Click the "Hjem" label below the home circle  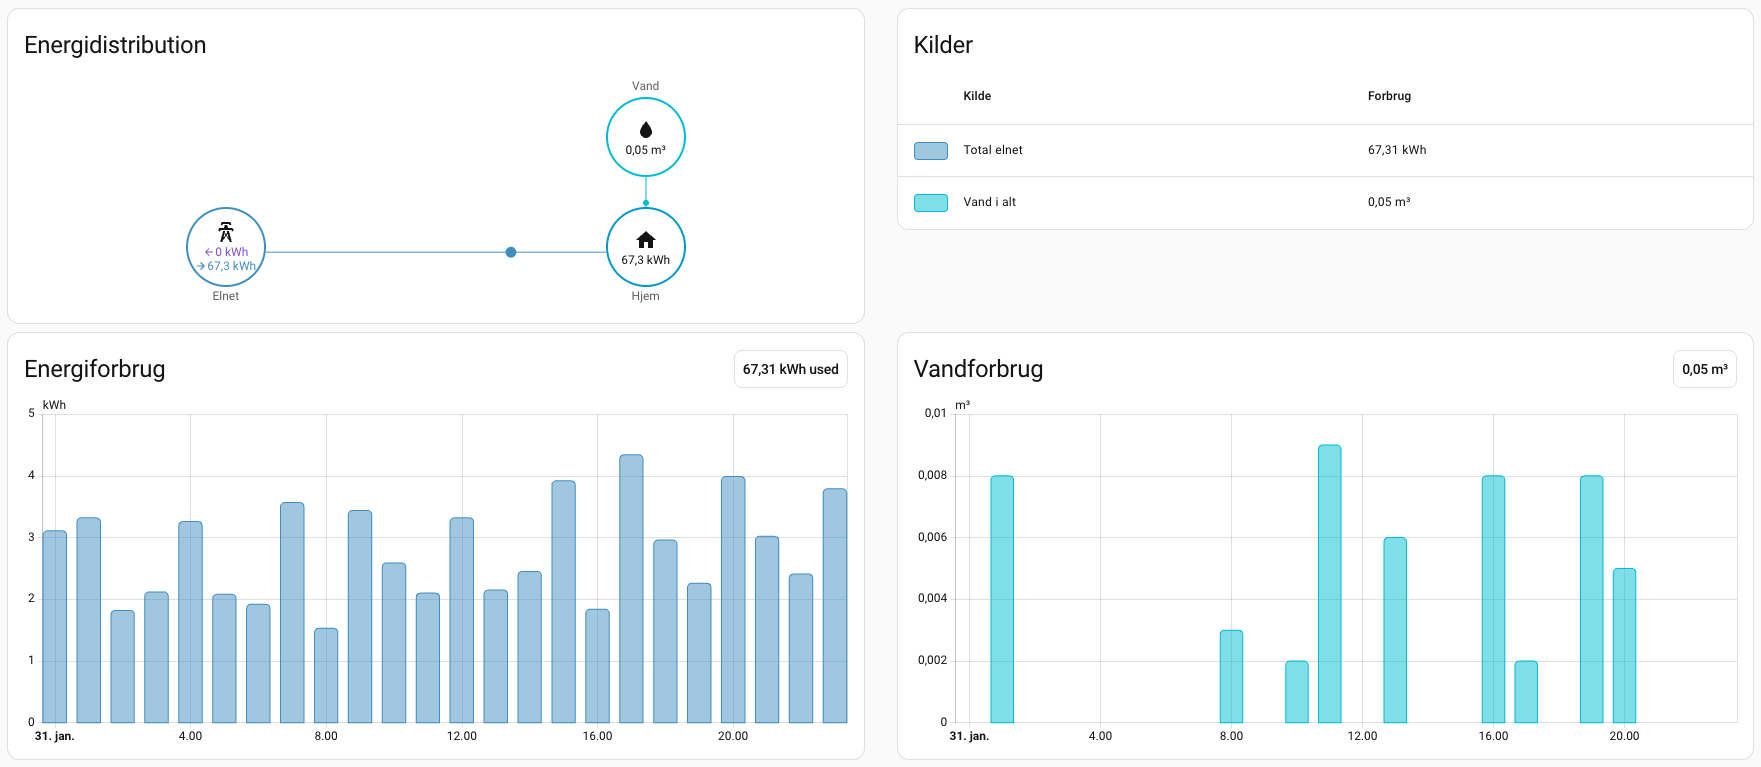click(x=646, y=296)
